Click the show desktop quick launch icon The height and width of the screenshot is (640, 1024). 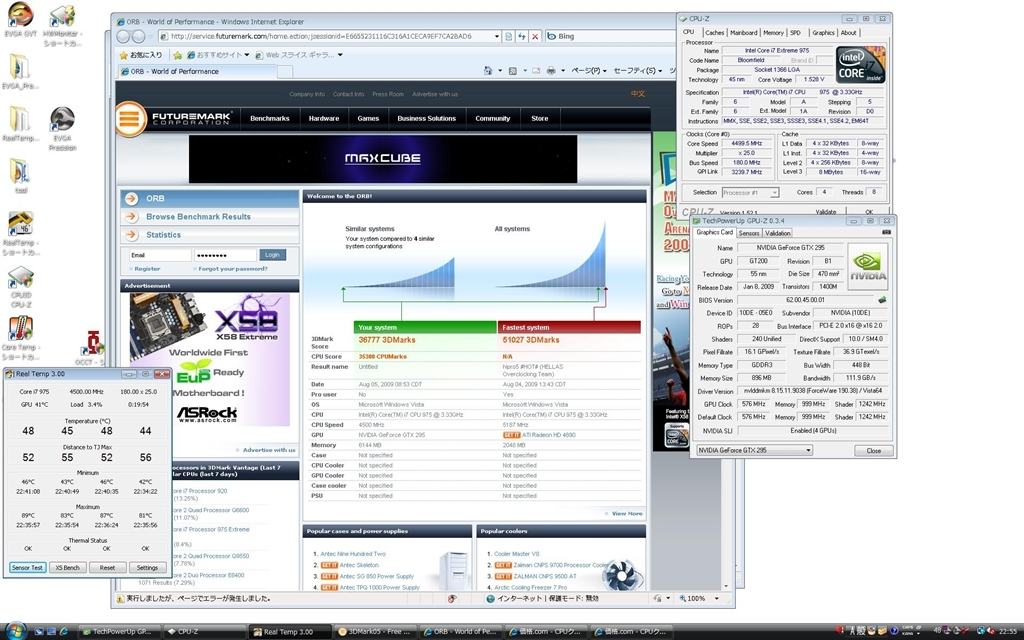coord(39,632)
